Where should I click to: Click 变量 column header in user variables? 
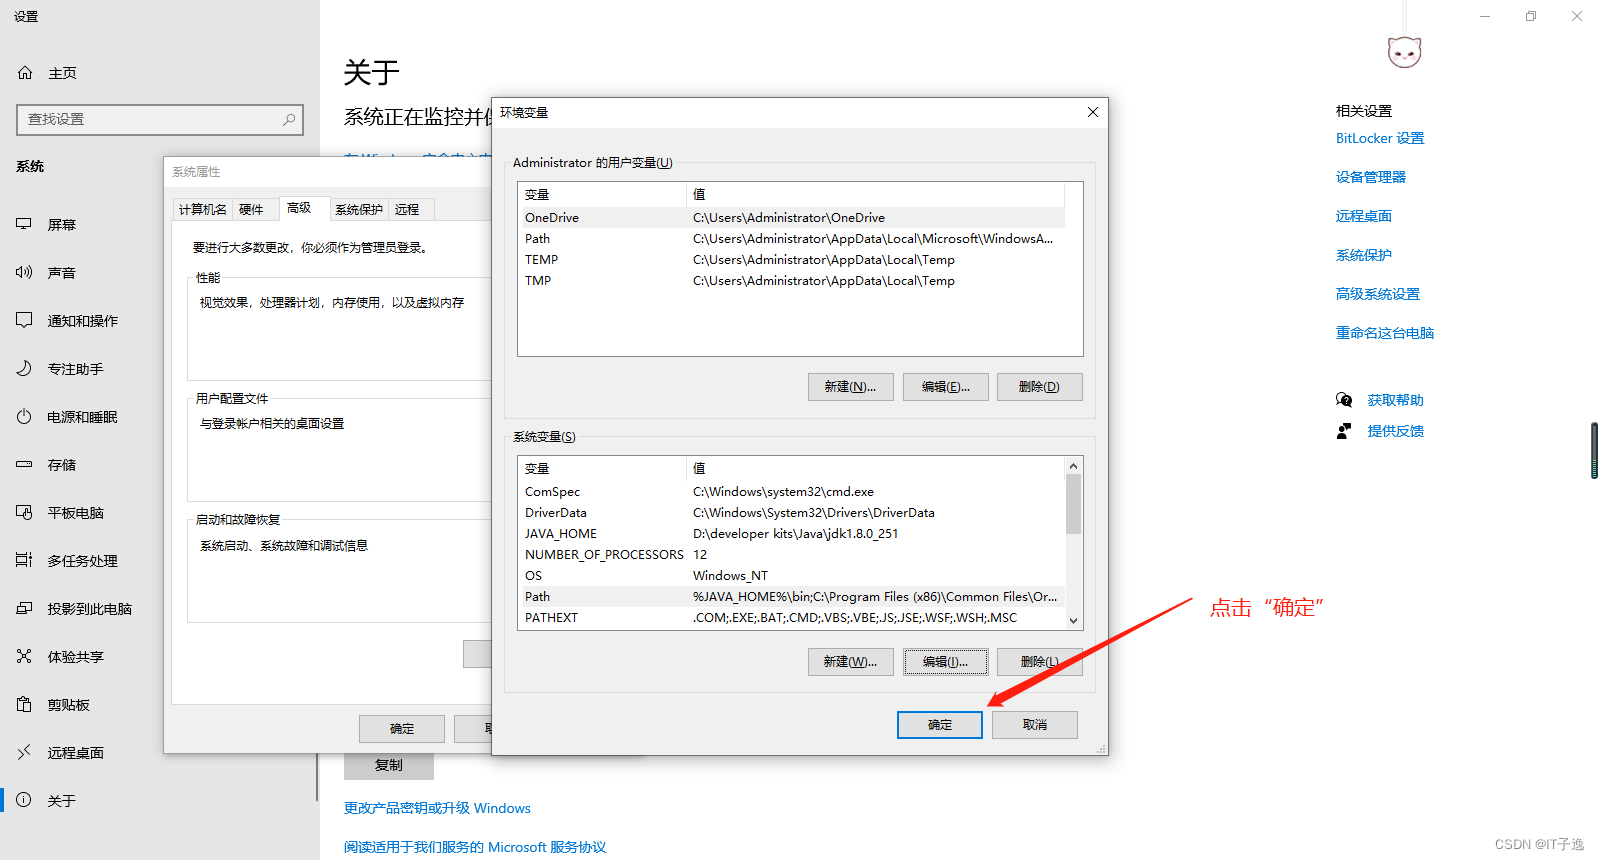(x=603, y=194)
